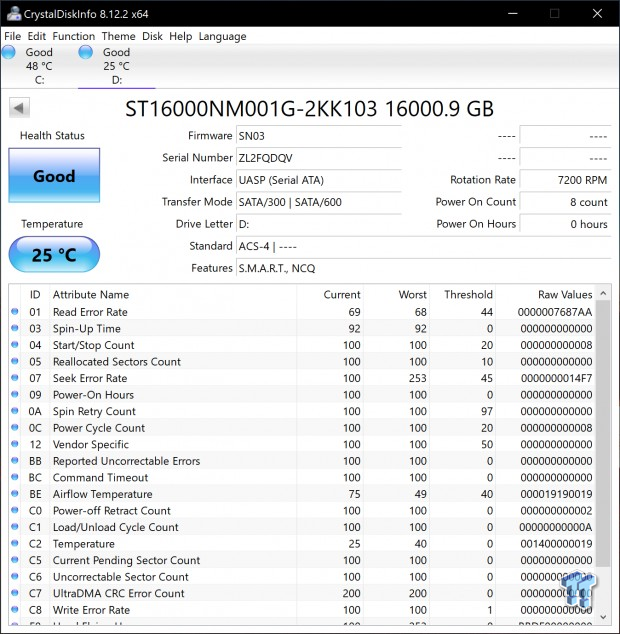
Task: Click the attribute list vertical scrollbar thumb
Action: (603, 433)
